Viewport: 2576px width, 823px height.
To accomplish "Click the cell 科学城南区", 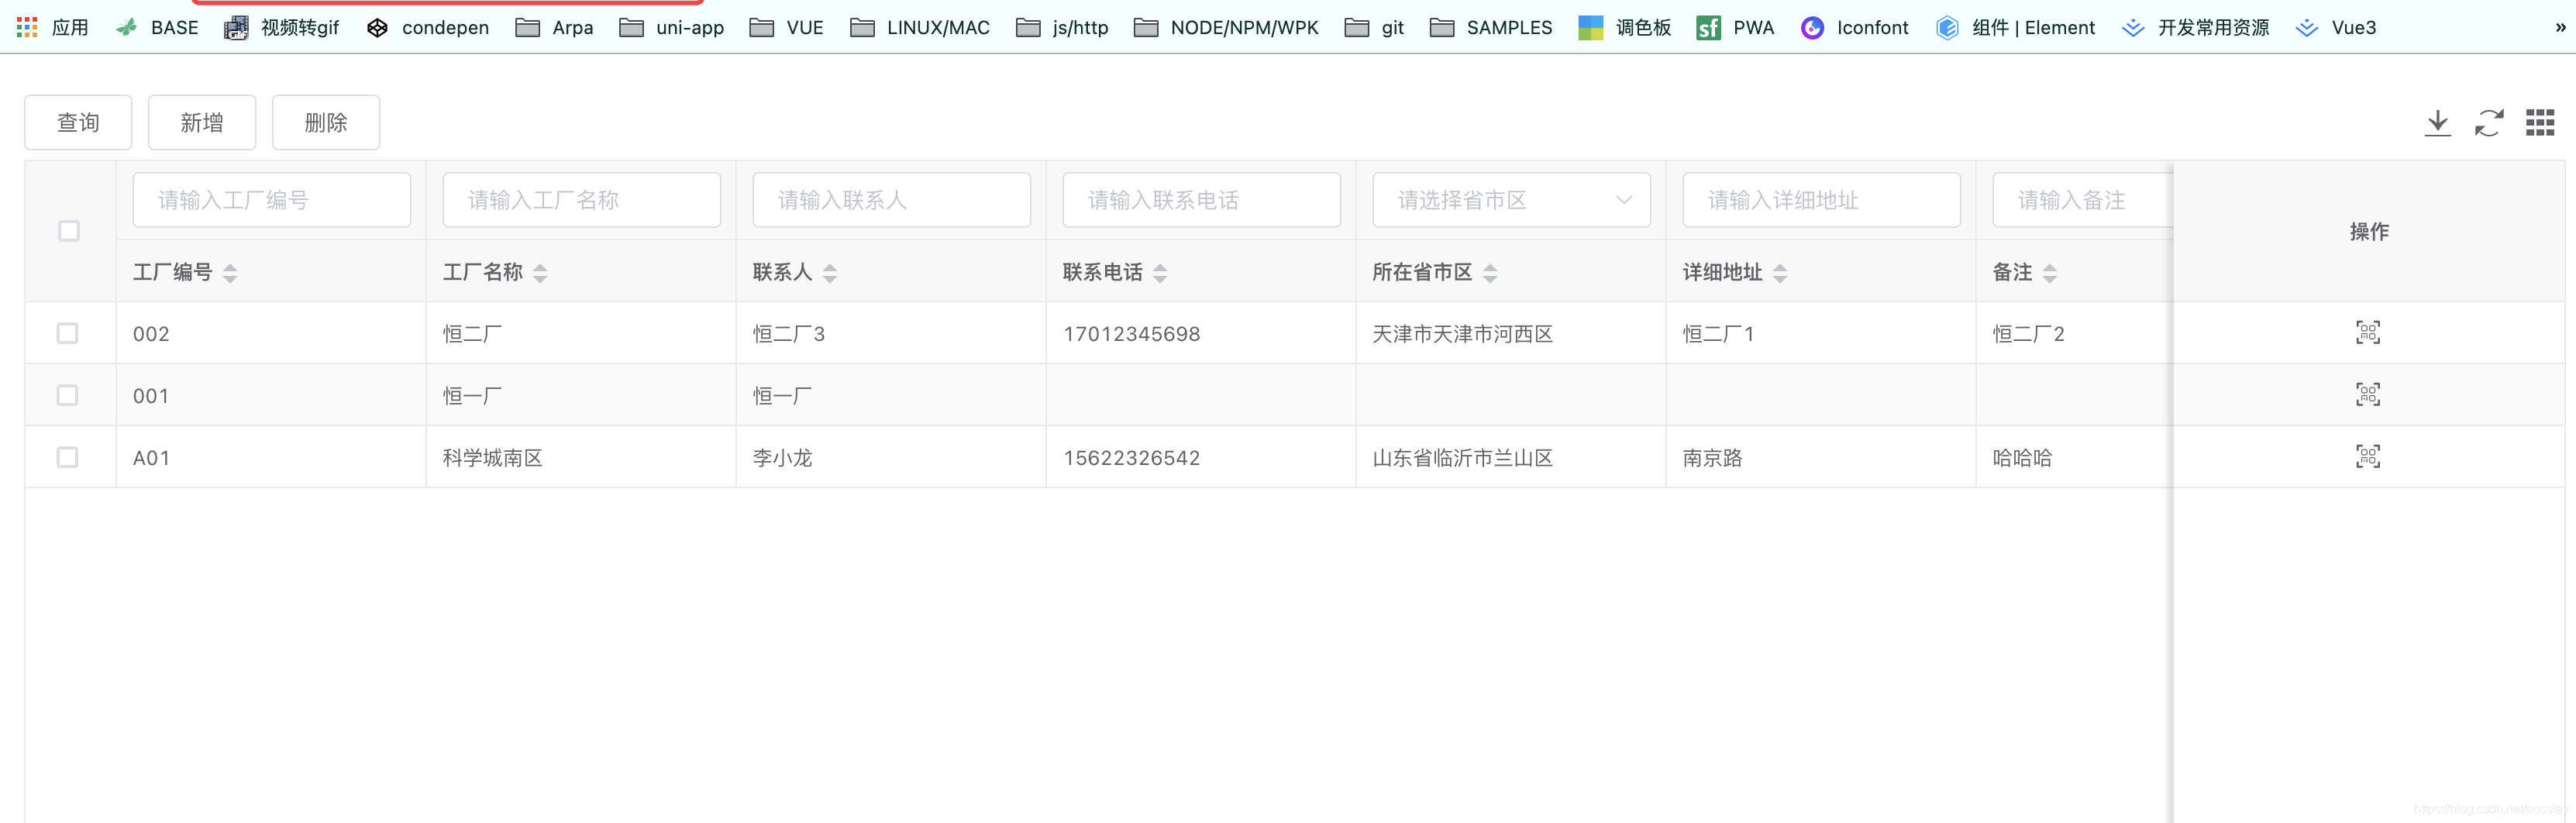I will pos(493,458).
